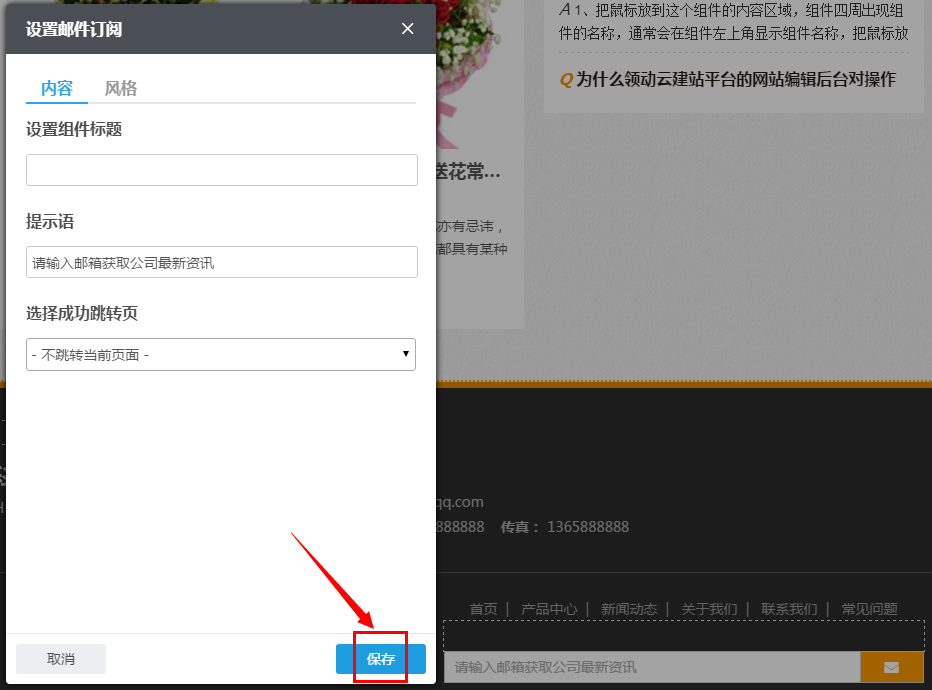Click the 请输入邮箱获取公司最新资讯 subscription box
Screen dimensions: 932x690
click(x=655, y=666)
